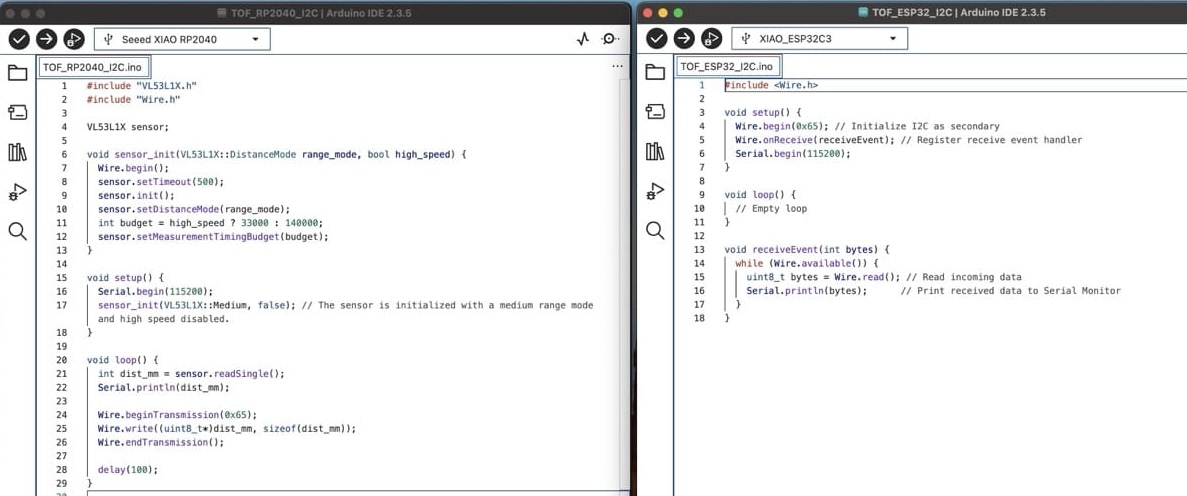Screen dimensions: 1187x496
Task: Open Sketchbook folder in RP2040 sidebar
Action: point(17,73)
